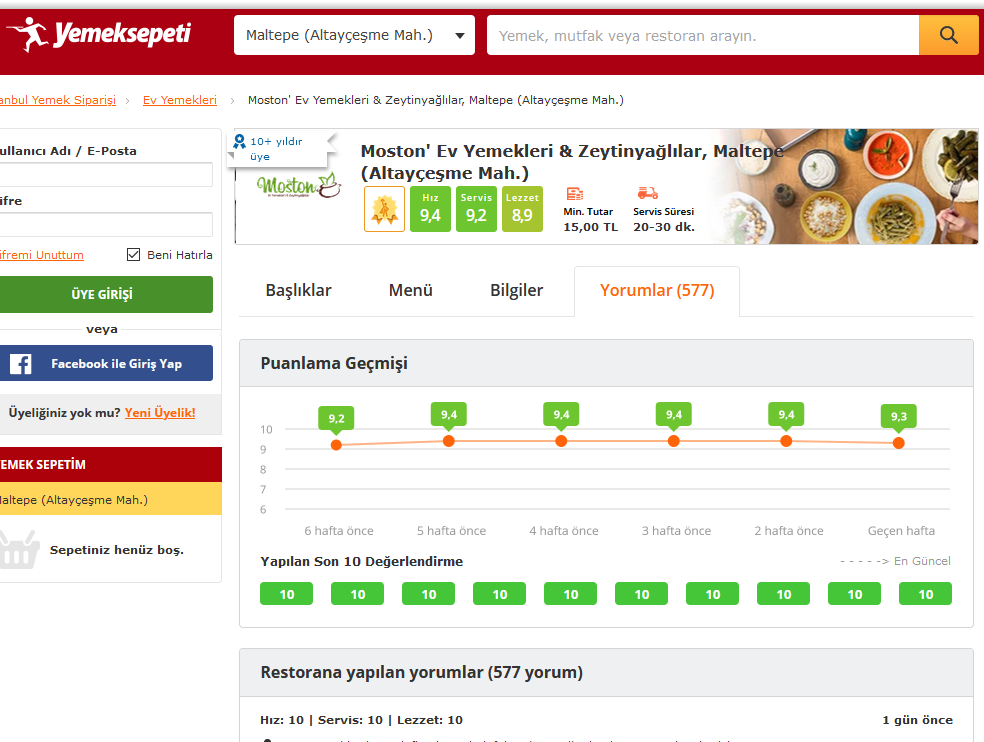984x742 pixels.
Task: Click the Moston restaurant logo
Action: click(x=299, y=185)
